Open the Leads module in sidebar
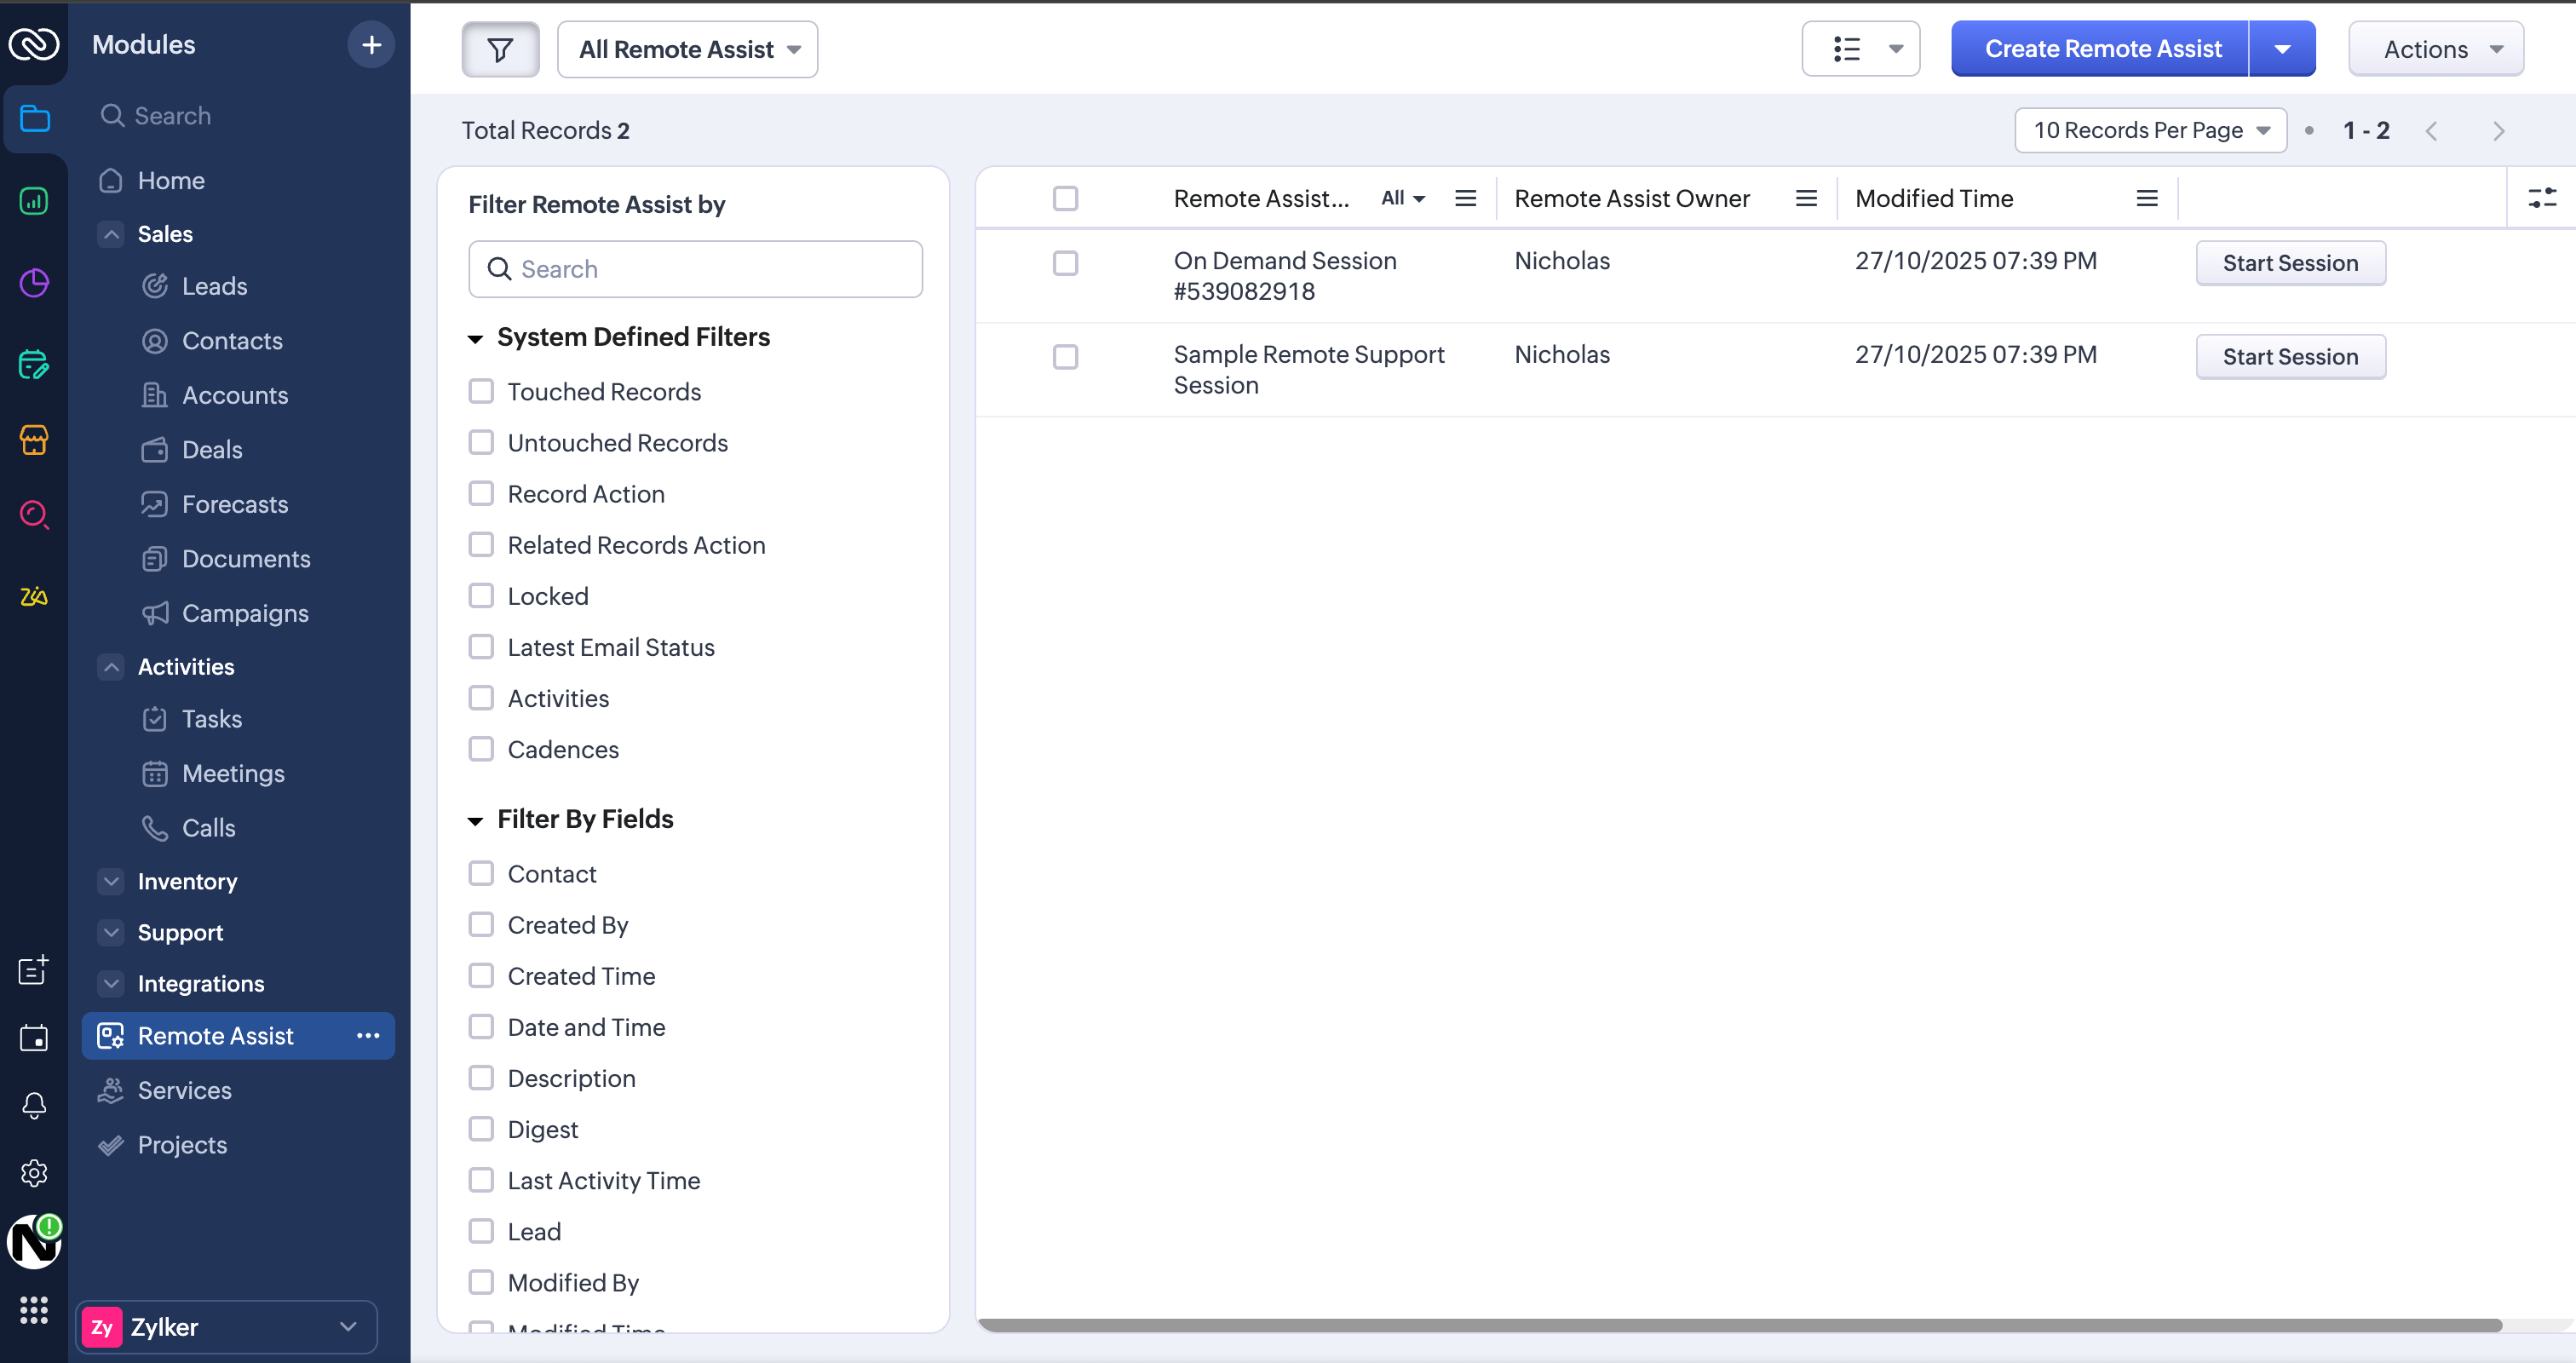Image resolution: width=2576 pixels, height=1363 pixels. [x=214, y=286]
